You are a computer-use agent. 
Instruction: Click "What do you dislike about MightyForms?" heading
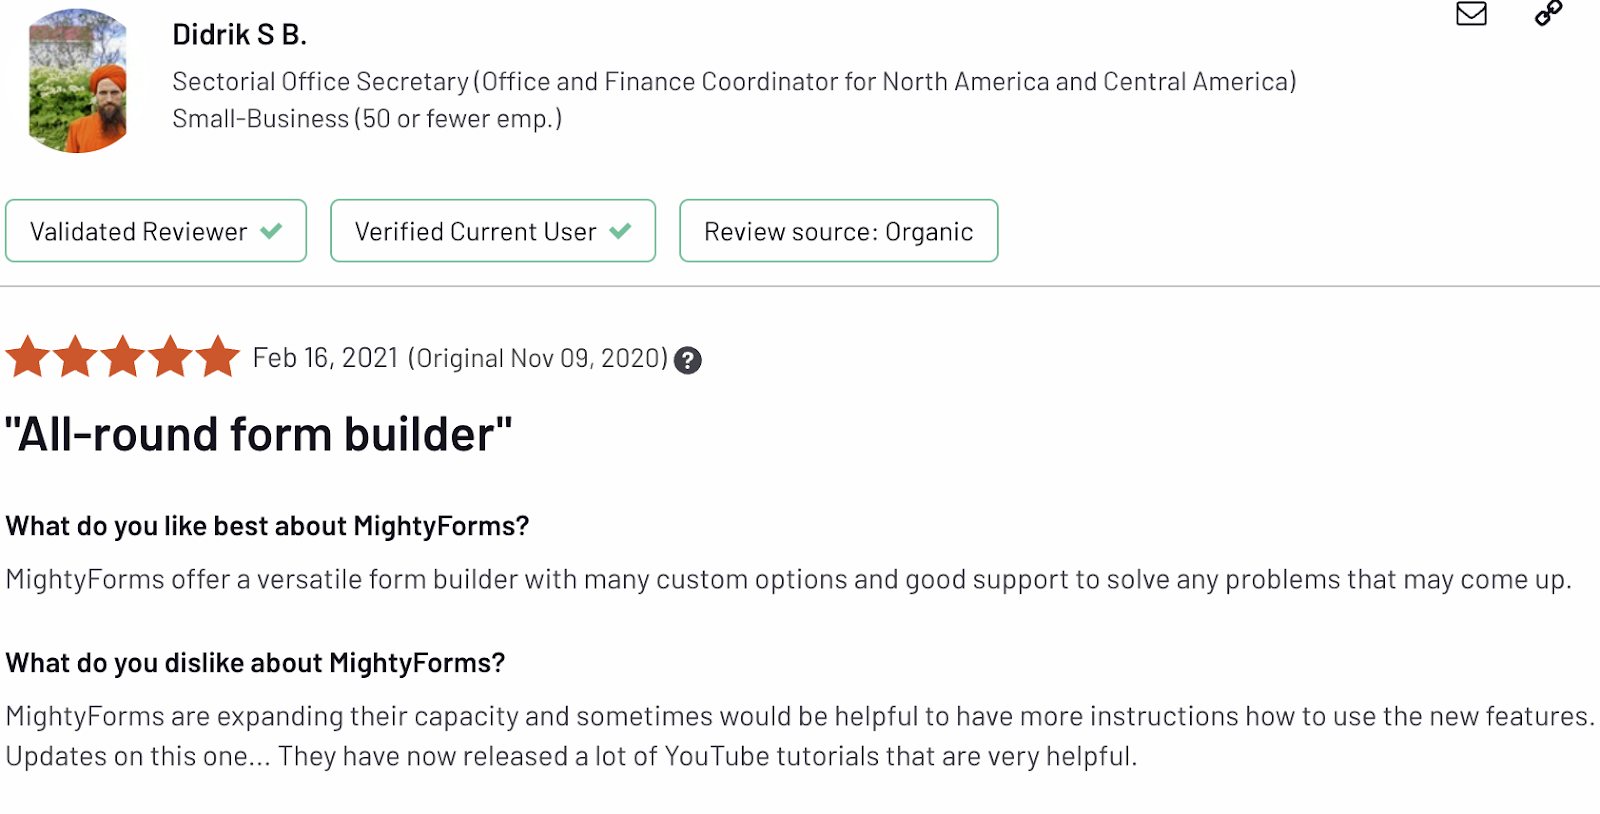(x=255, y=663)
